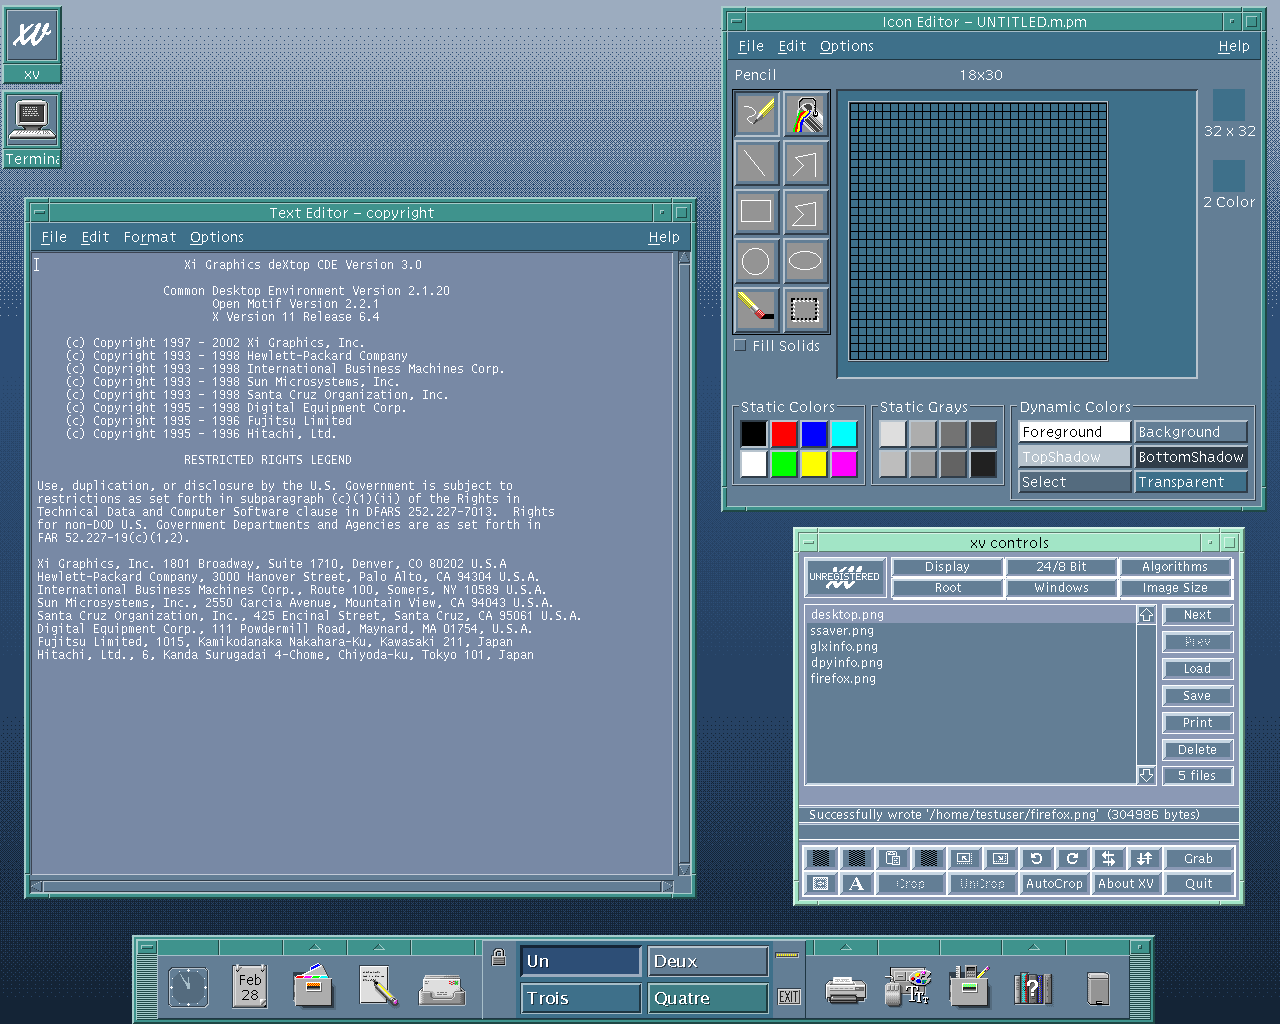Screen dimensions: 1280x1024
Task: Pick the Rectangle shape tool
Action: [756, 211]
